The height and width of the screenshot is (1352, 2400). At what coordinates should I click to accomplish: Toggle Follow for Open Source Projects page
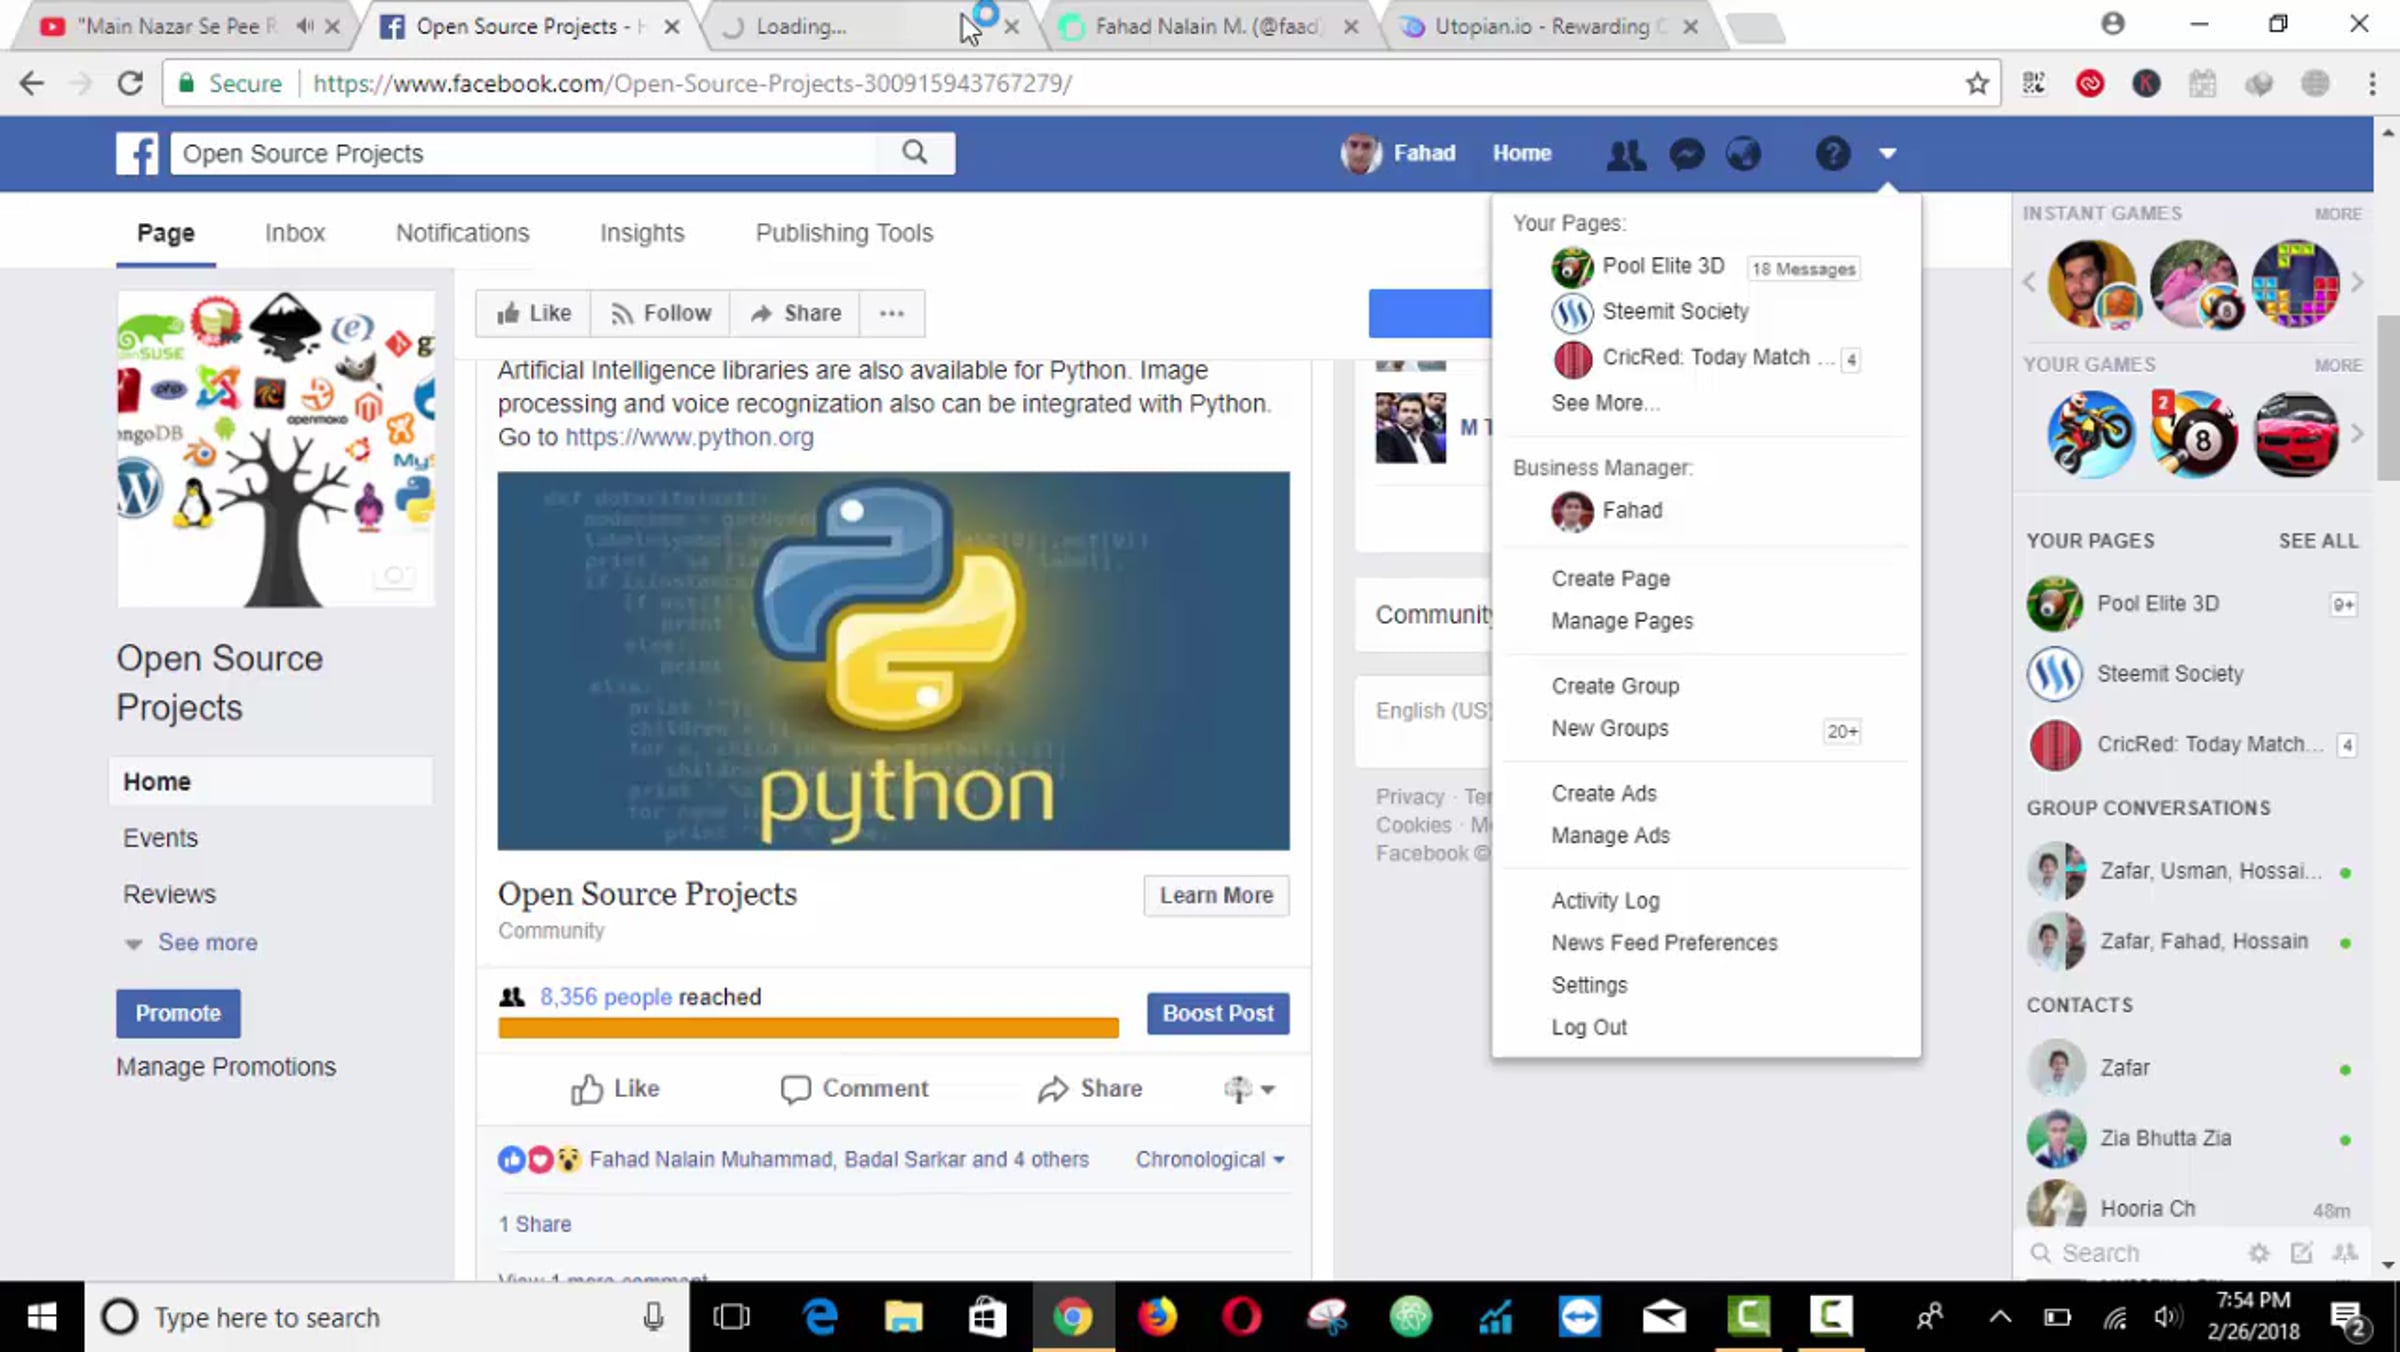point(661,313)
